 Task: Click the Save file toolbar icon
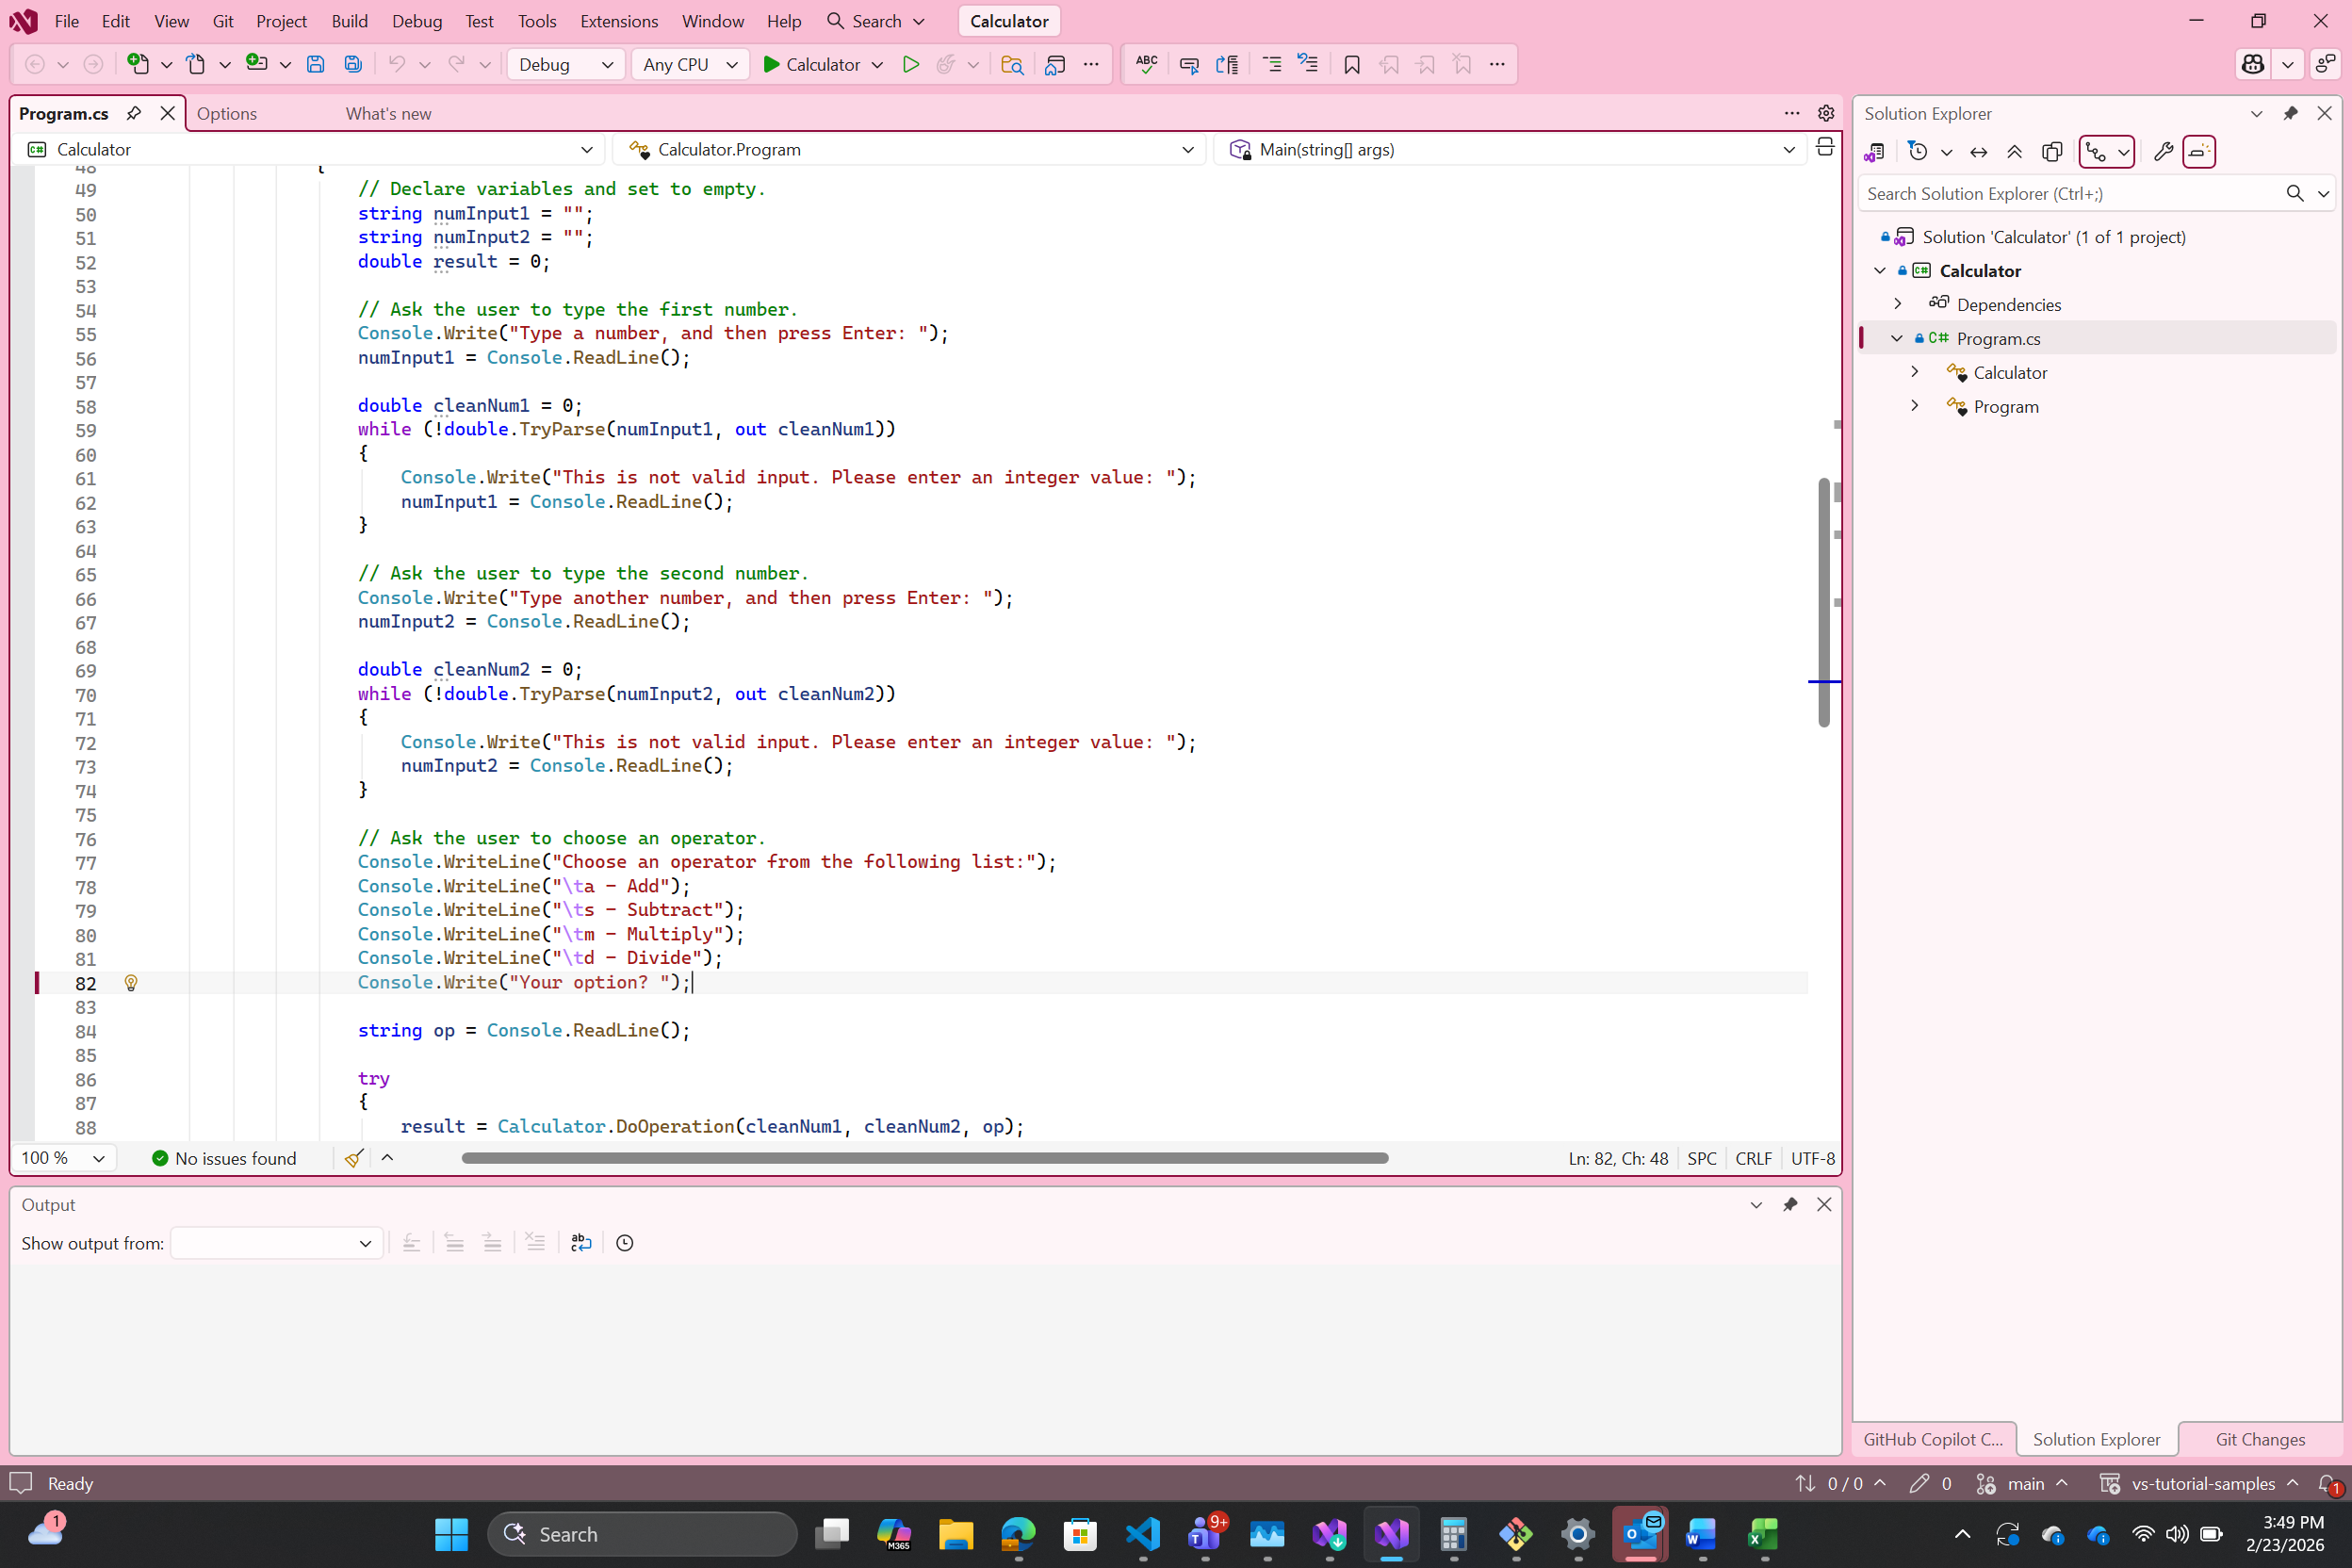tap(315, 64)
